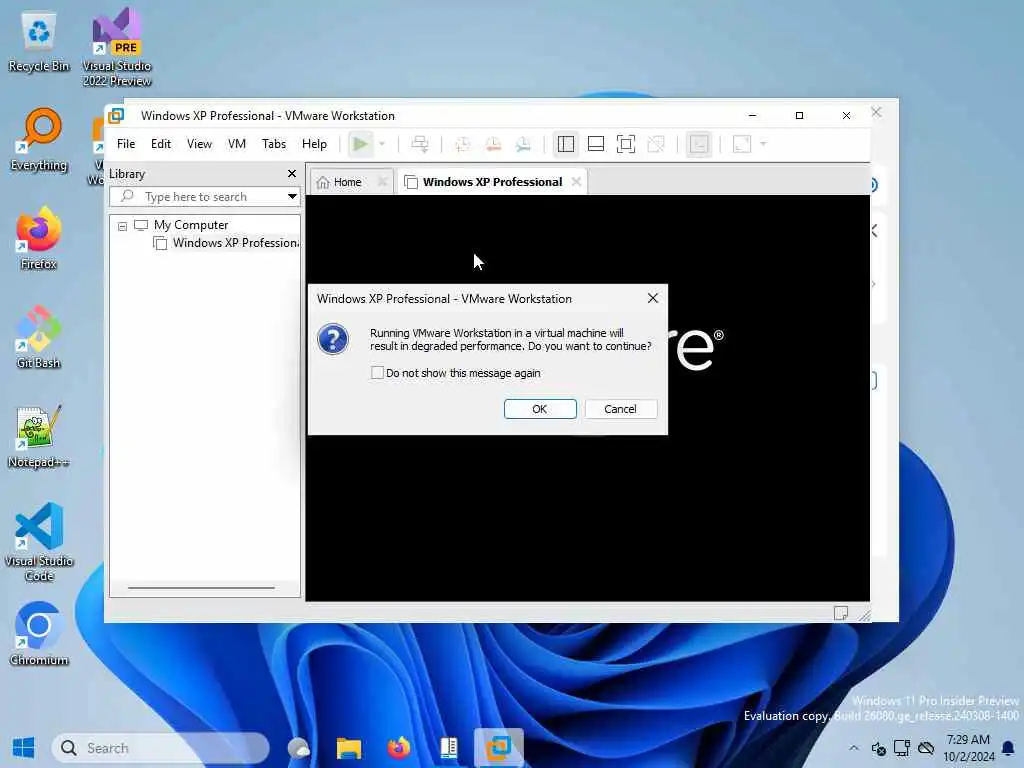Viewport: 1024px width, 768px height.
Task: Open the Help menu
Action: [314, 144]
